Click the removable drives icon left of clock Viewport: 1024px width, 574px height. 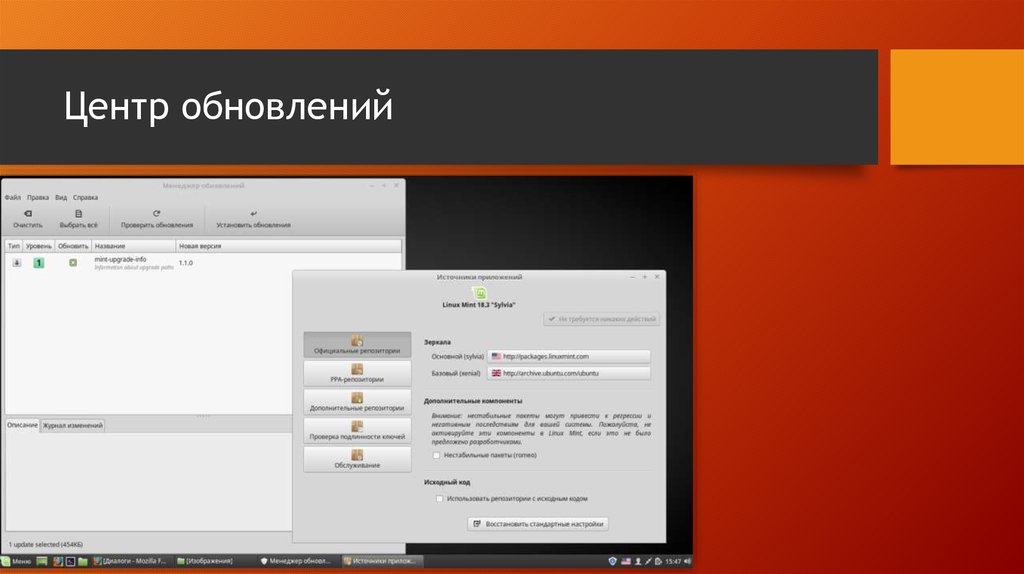coord(658,561)
